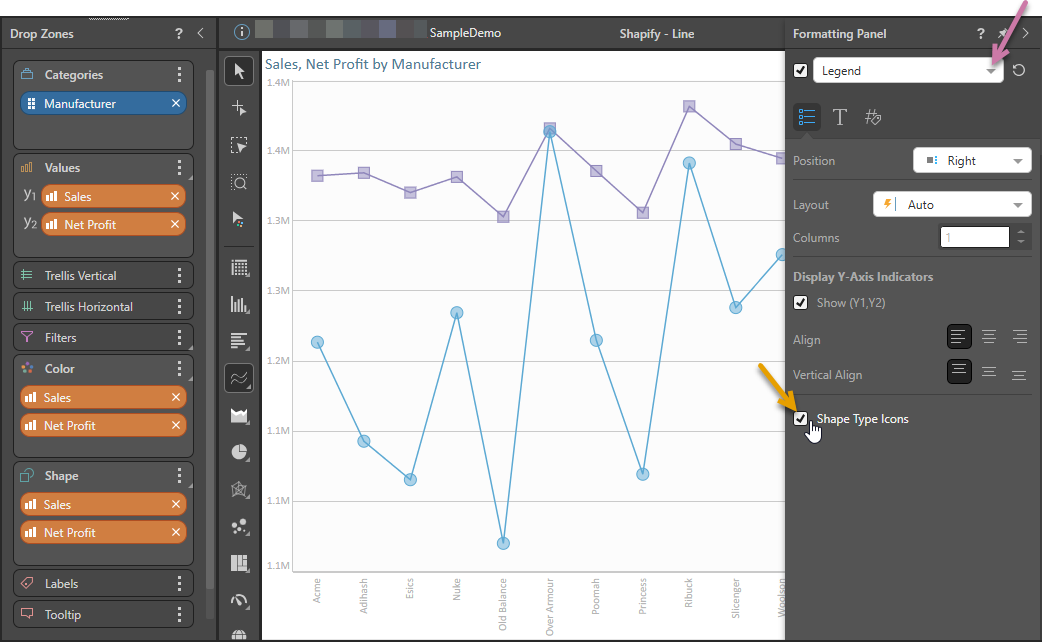The height and width of the screenshot is (642, 1042).
Task: Set Vertical Align to bottom
Action: coord(1019,375)
